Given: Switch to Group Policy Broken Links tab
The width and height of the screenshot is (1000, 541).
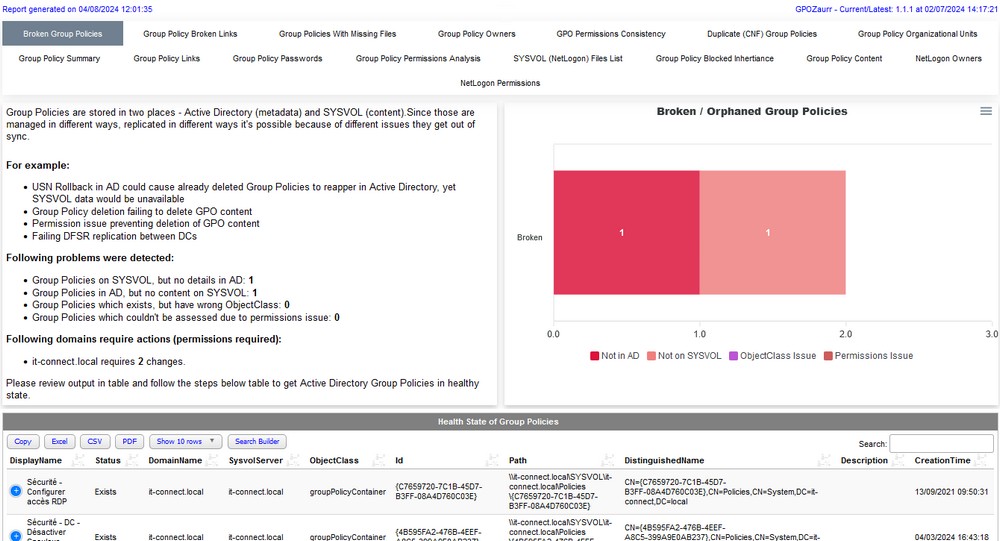Looking at the screenshot, I should 190,33.
